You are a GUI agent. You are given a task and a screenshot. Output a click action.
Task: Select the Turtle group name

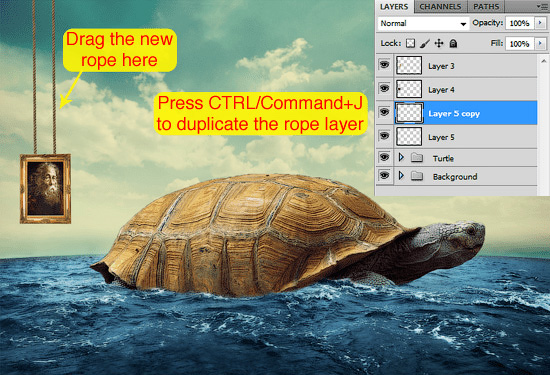(x=443, y=159)
